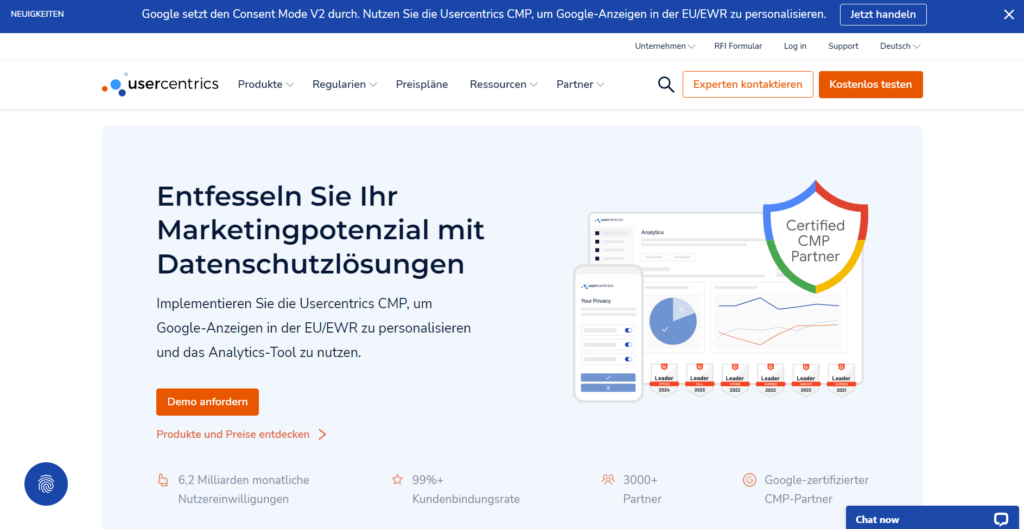Open the Deutsch language selector
Viewport: 1024px width, 529px height.
point(900,46)
